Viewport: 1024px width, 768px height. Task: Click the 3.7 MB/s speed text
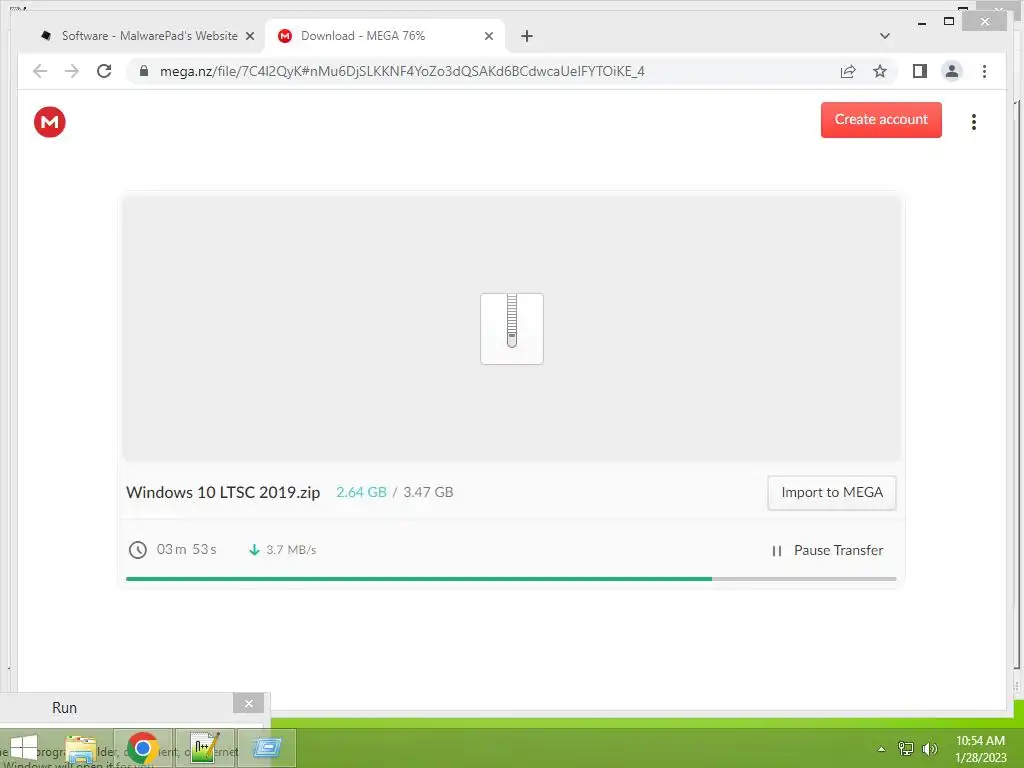coord(291,550)
